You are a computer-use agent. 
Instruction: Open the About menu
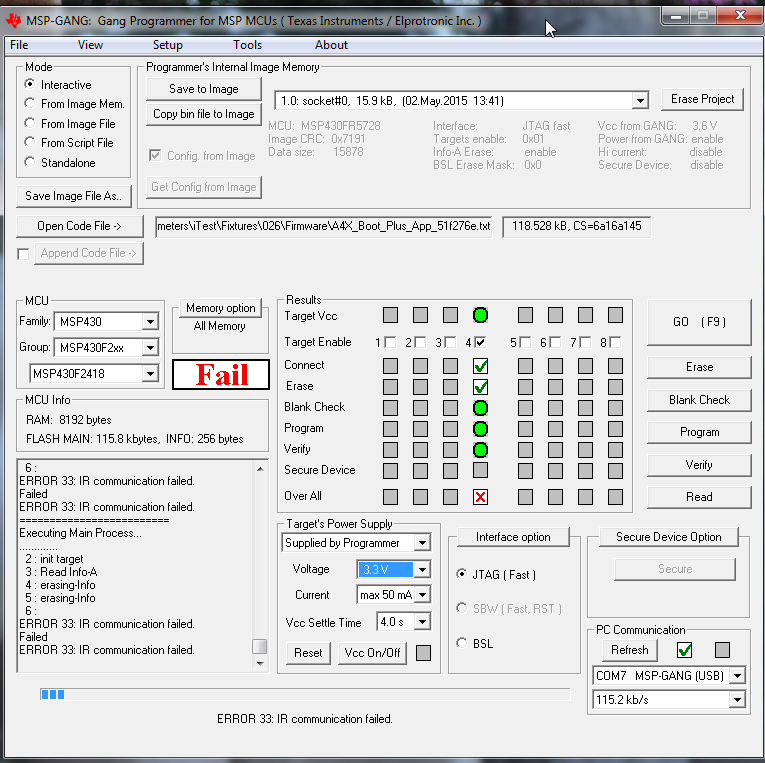coord(331,45)
